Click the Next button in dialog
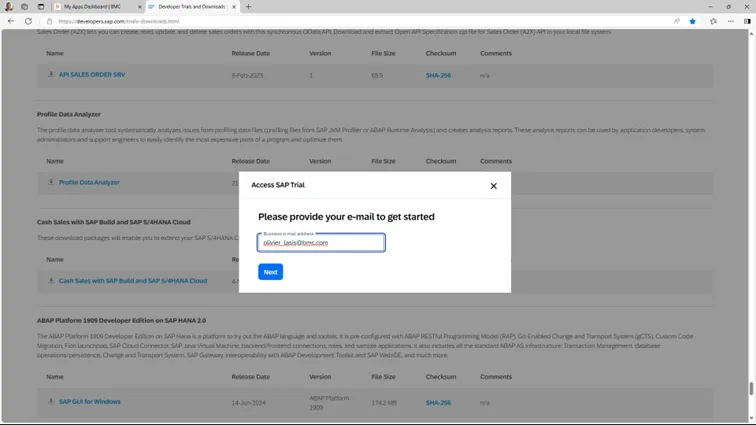Screen dimensions: 756x425 [x=270, y=272]
